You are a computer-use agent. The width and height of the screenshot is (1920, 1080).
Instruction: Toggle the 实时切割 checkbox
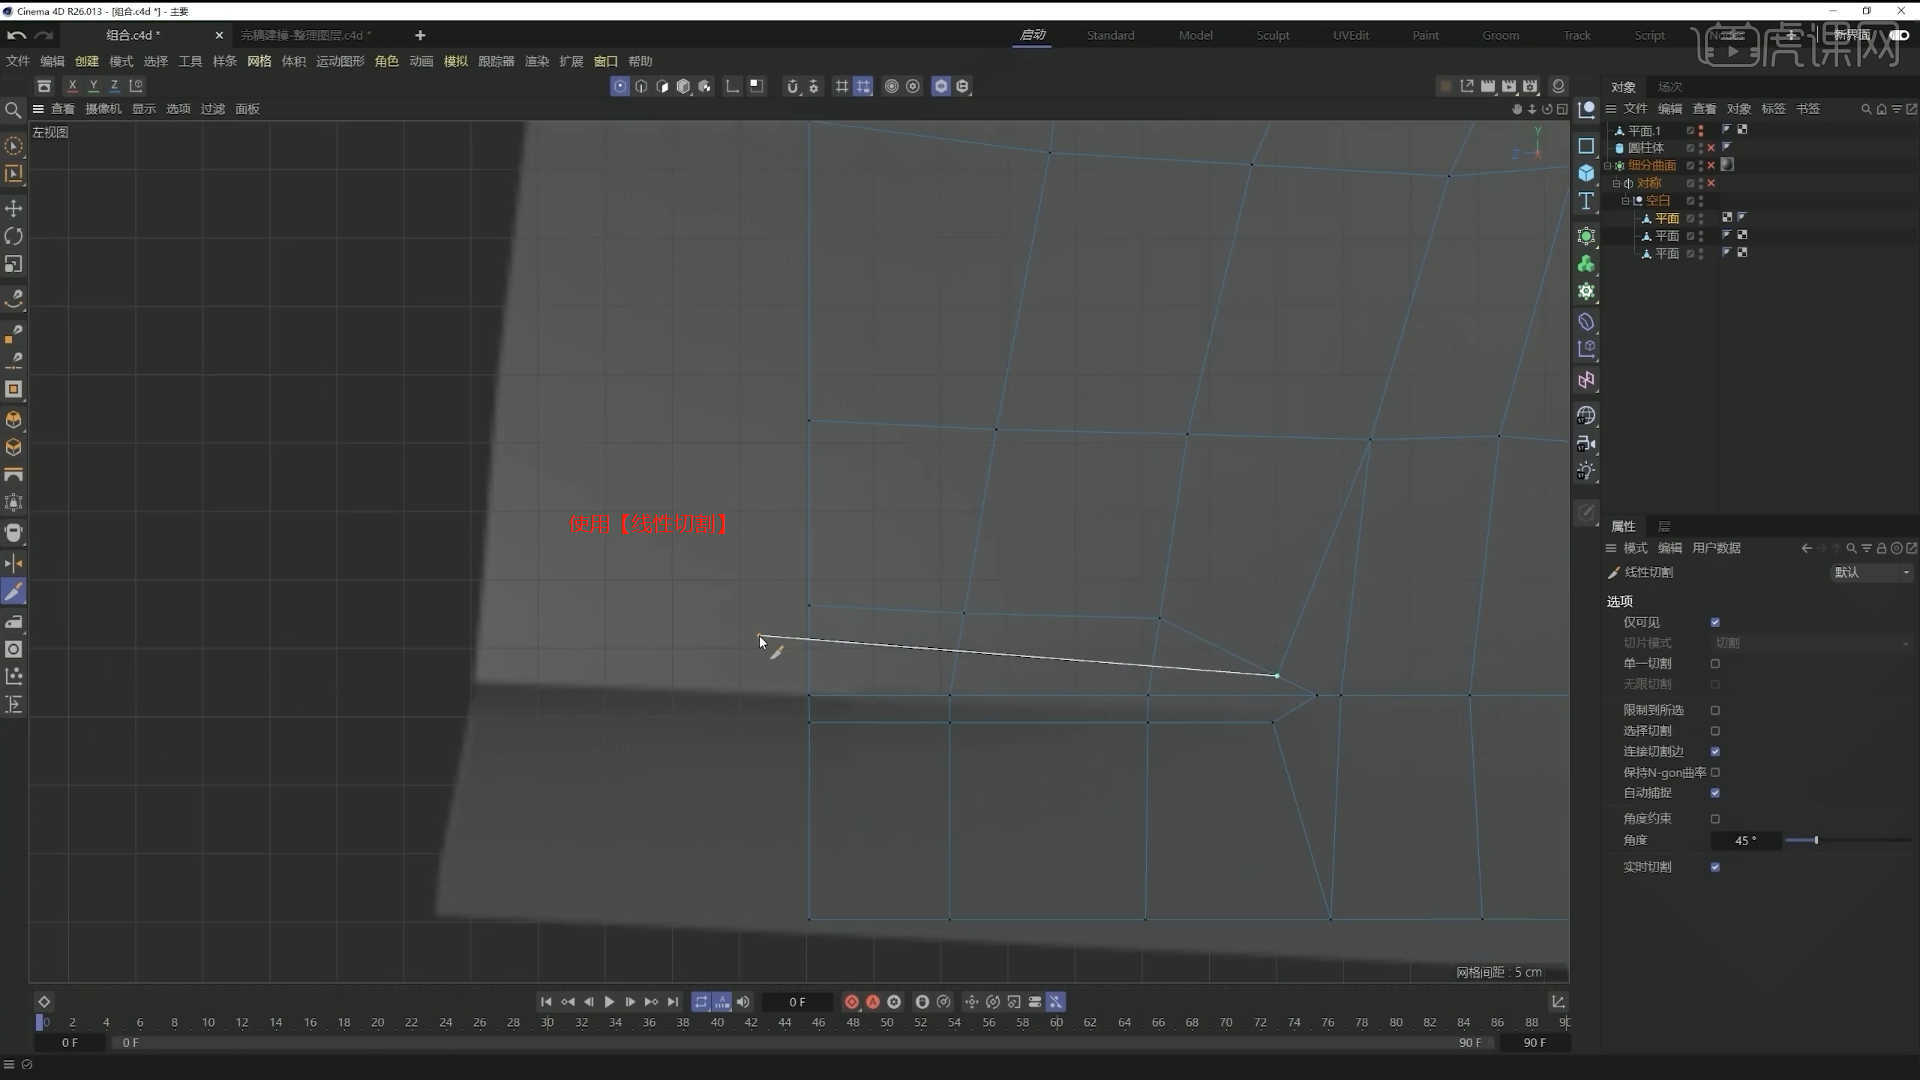tap(1715, 867)
